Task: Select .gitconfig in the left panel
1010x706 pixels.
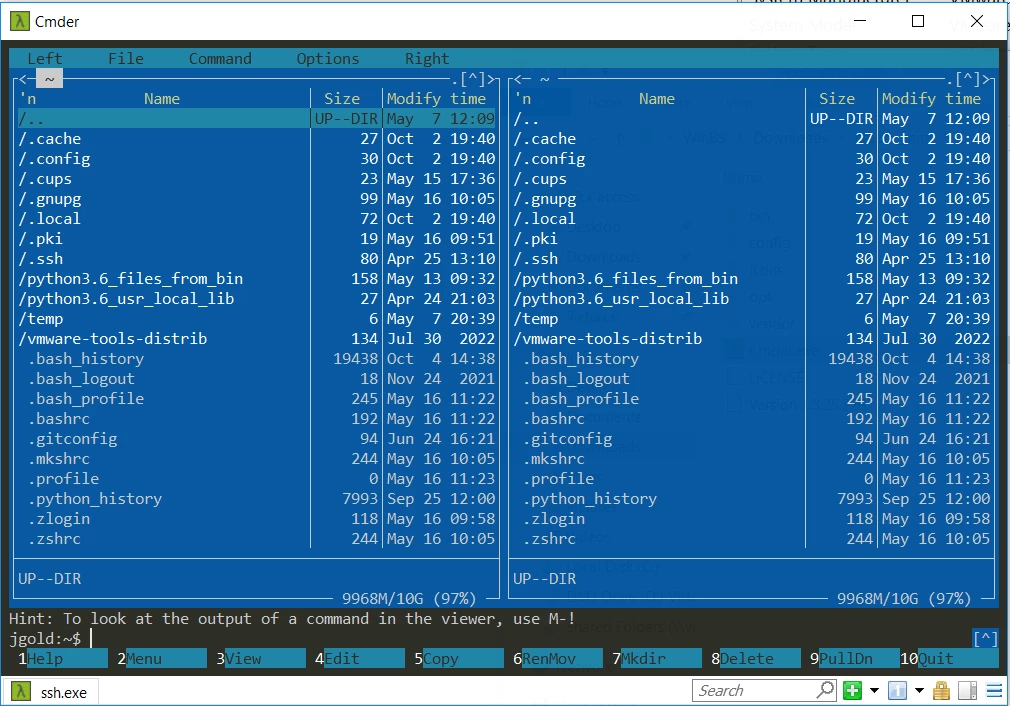Action: click(x=256, y=439)
